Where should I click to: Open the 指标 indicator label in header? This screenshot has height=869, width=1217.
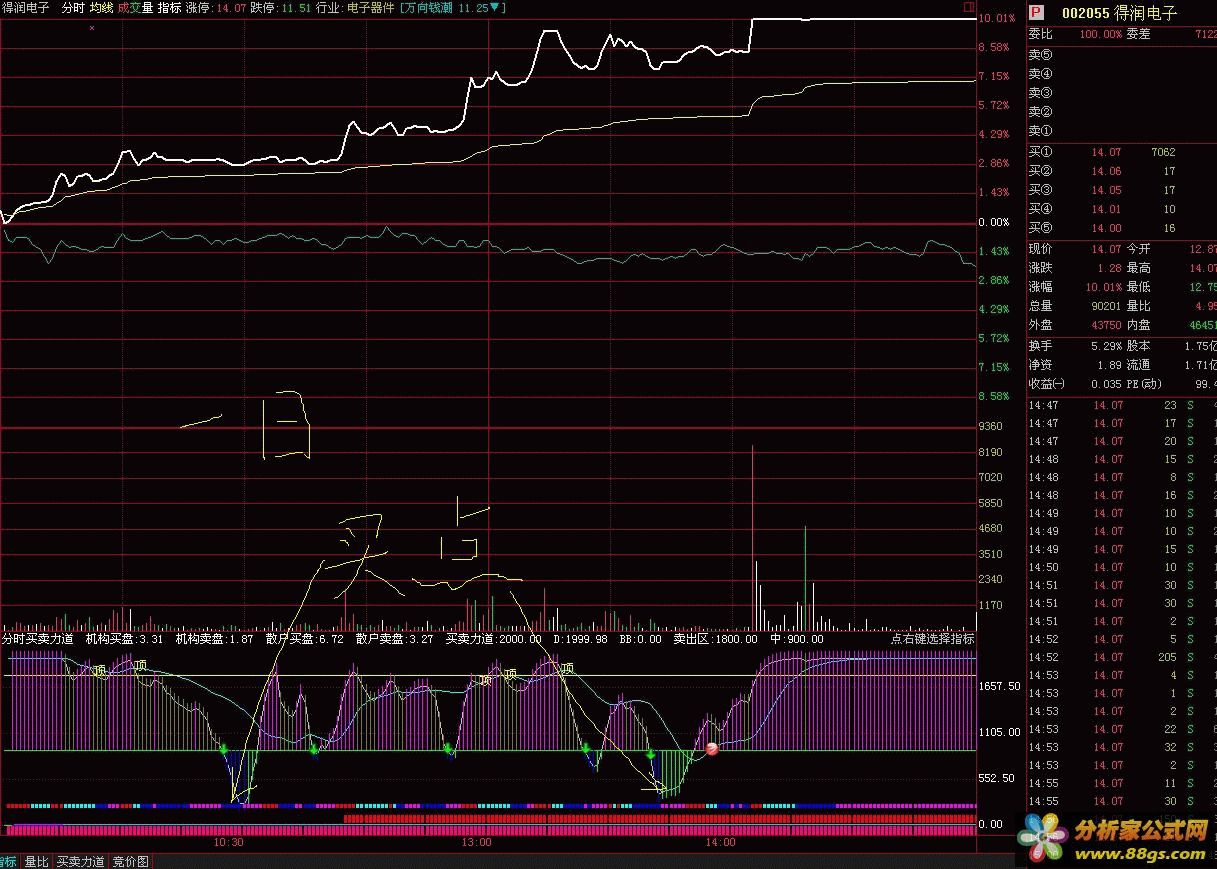coord(169,7)
